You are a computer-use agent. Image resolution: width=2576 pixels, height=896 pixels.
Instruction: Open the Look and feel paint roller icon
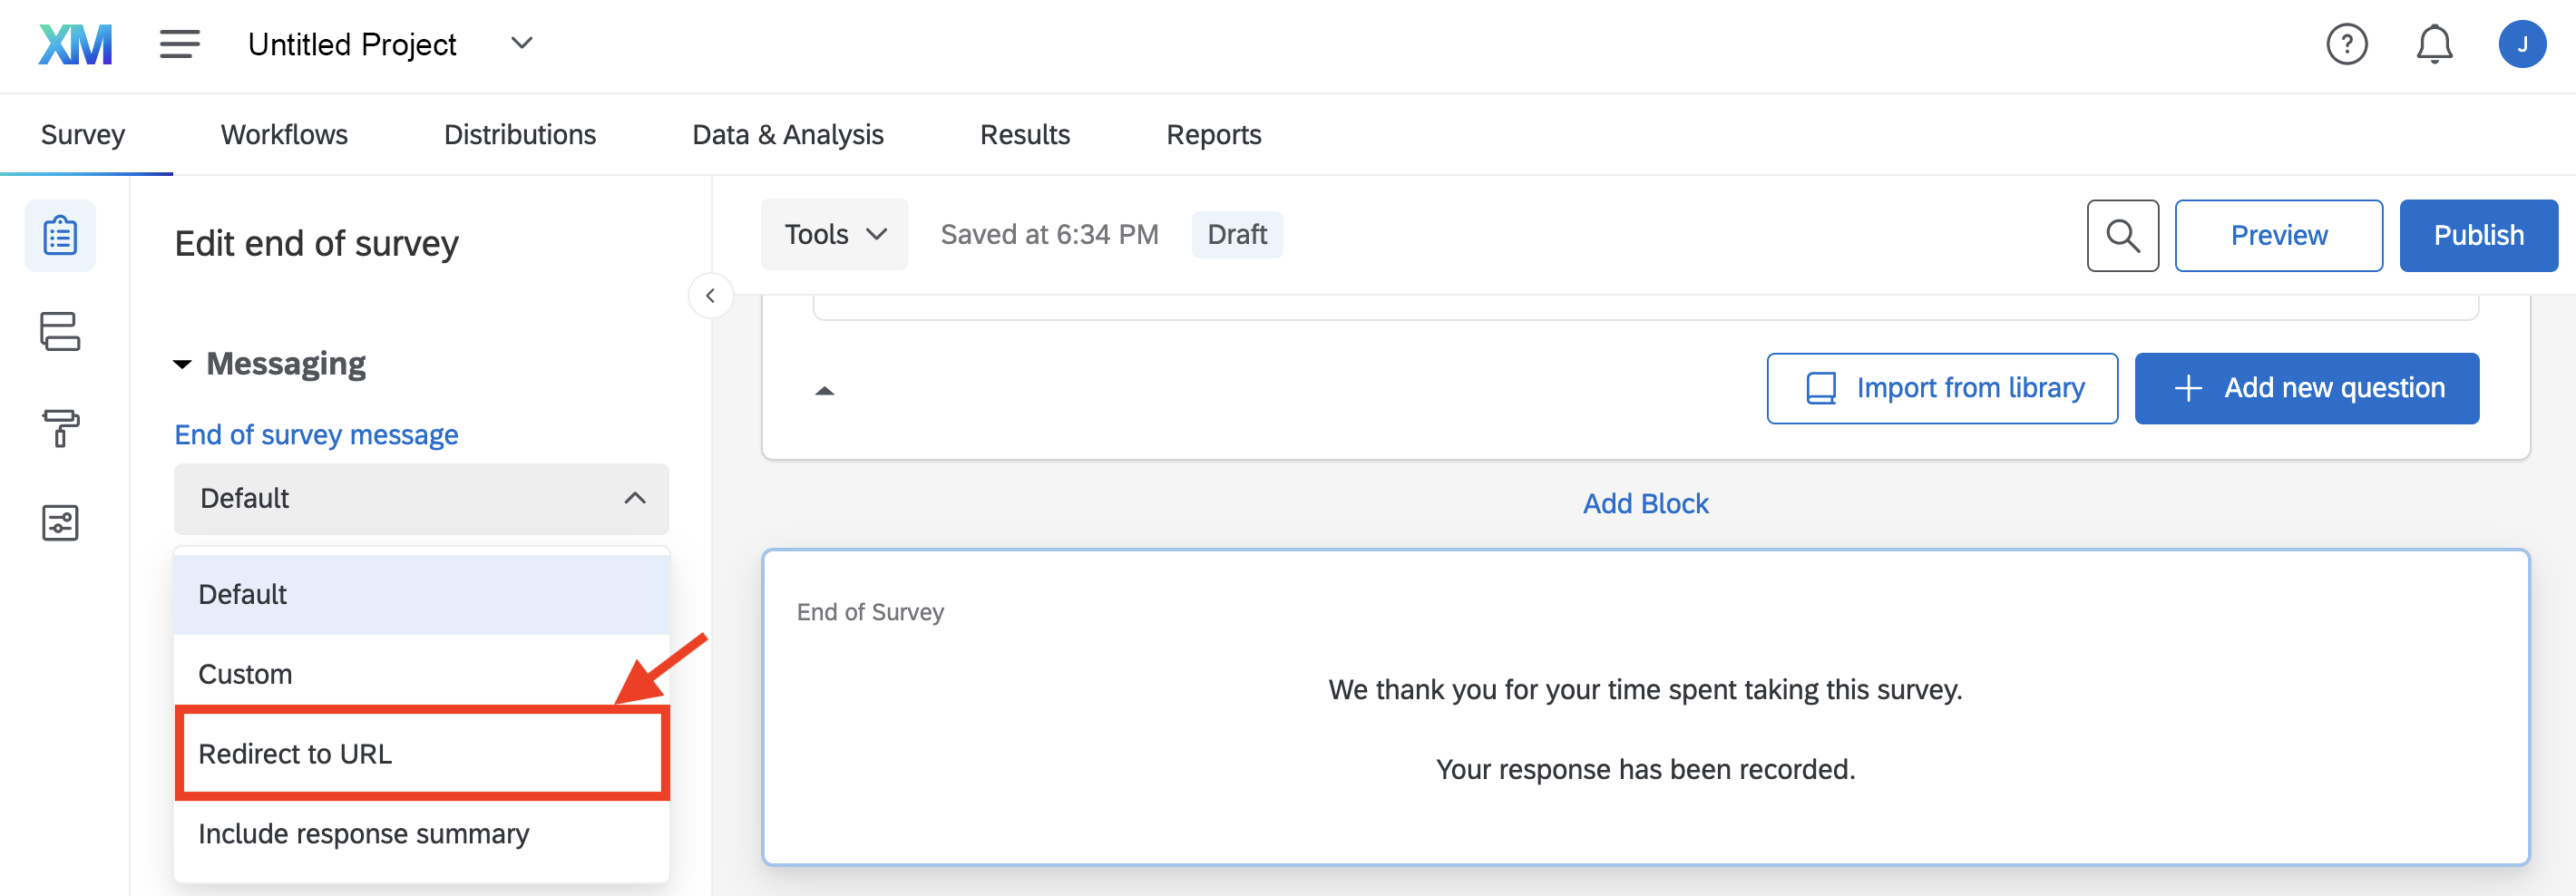point(60,427)
